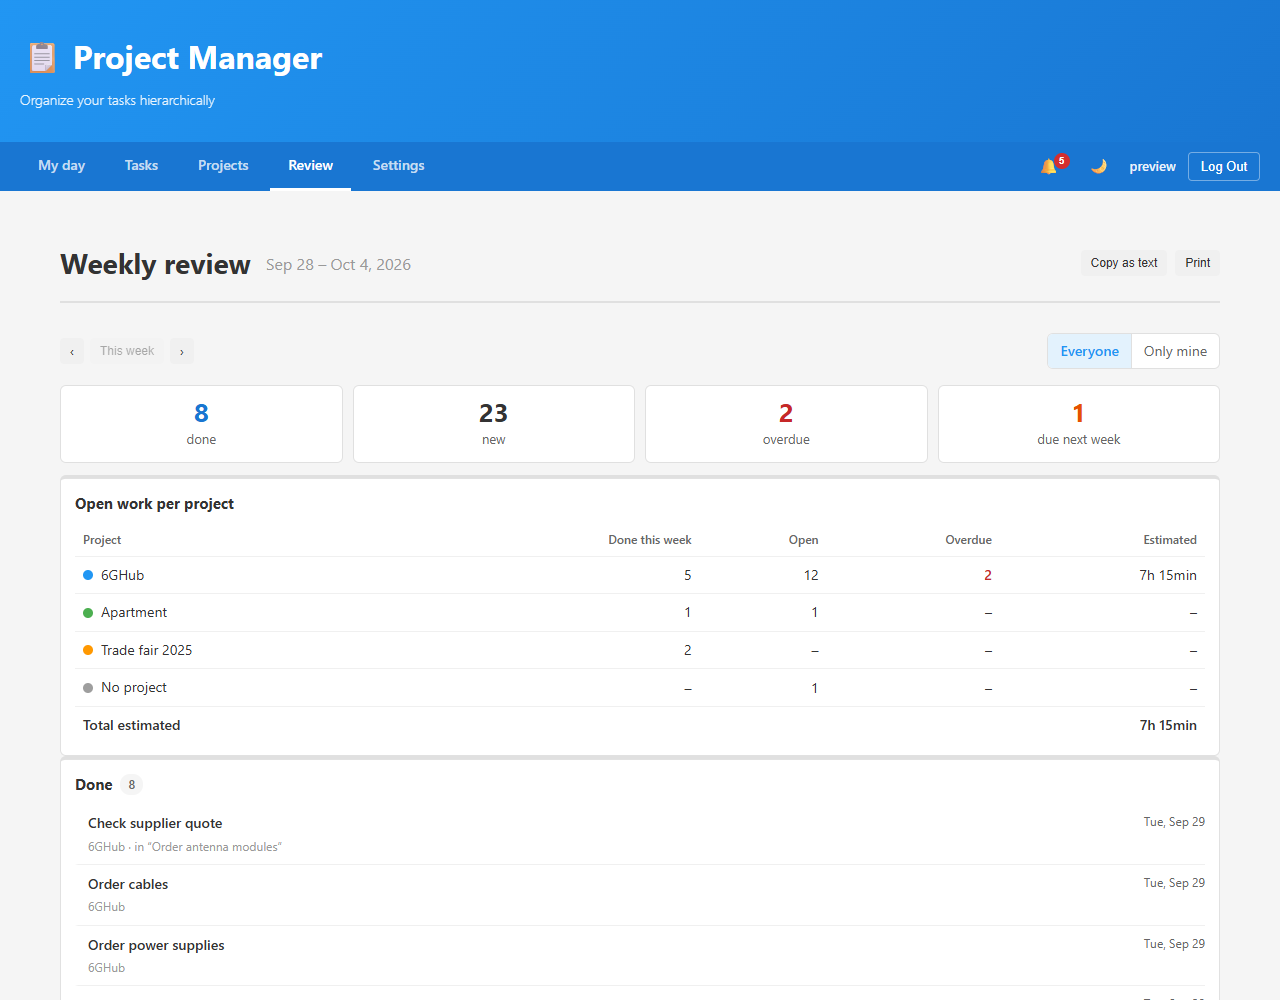Viewport: 1280px width, 1000px height.
Task: Click the preview username
Action: coord(1152,167)
